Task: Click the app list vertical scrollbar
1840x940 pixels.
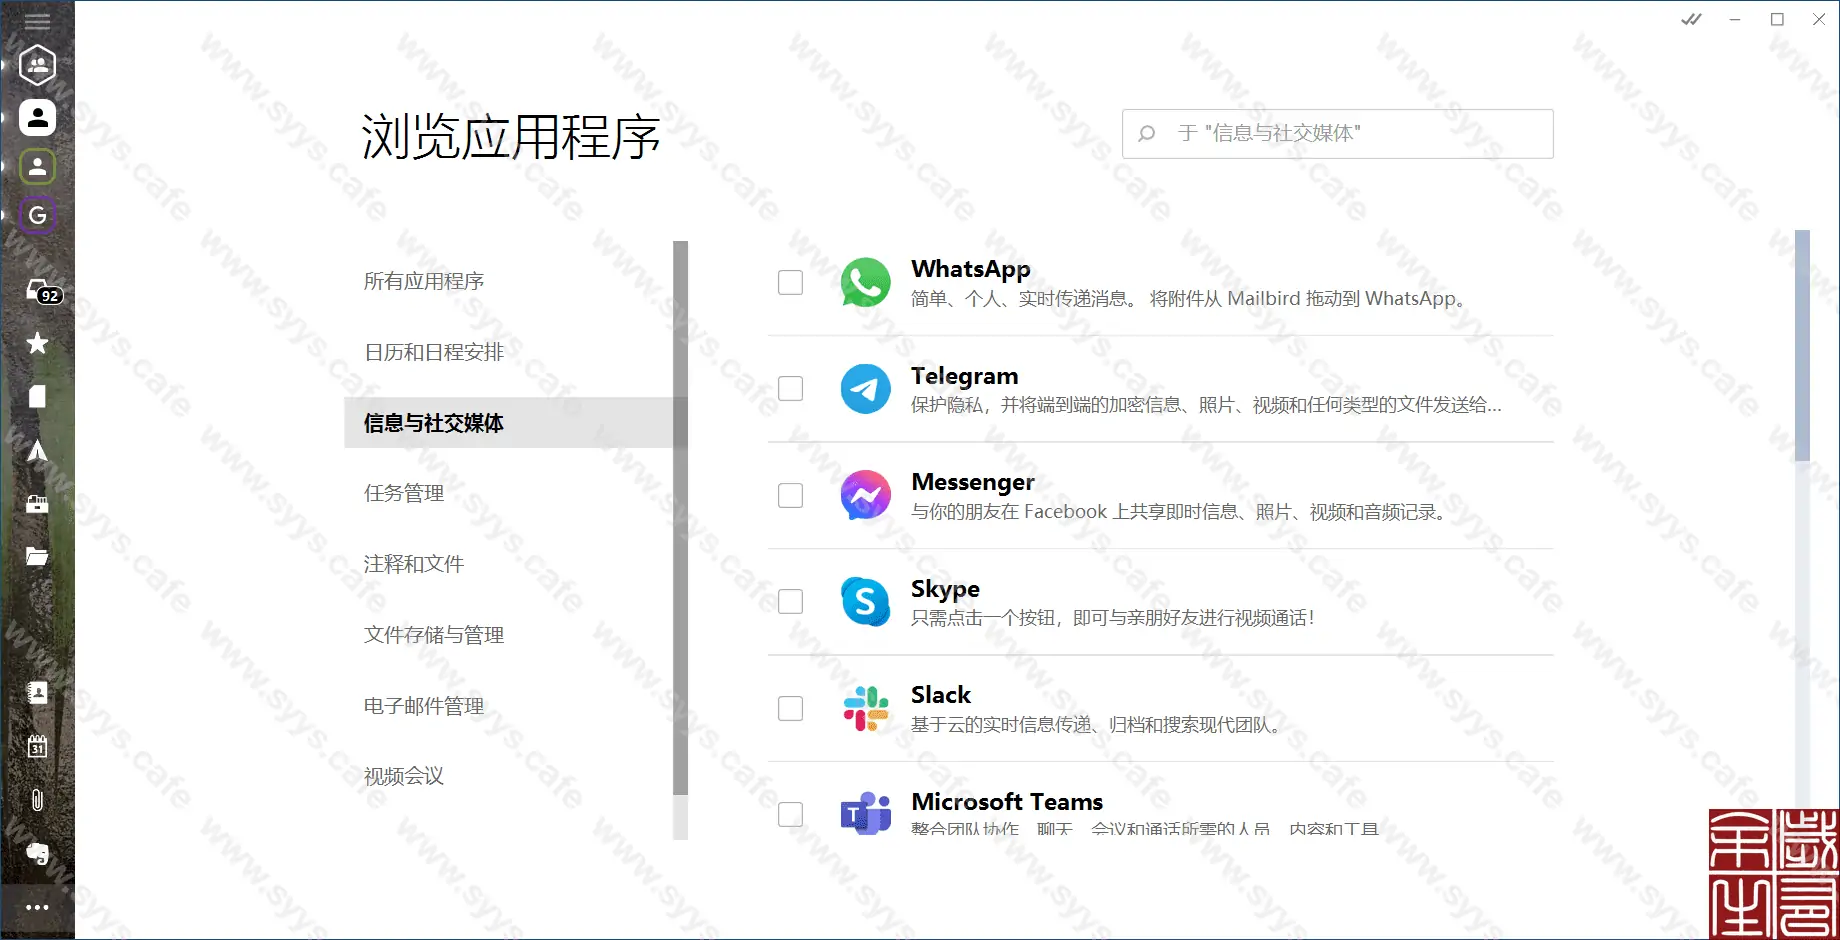Action: [x=1802, y=345]
